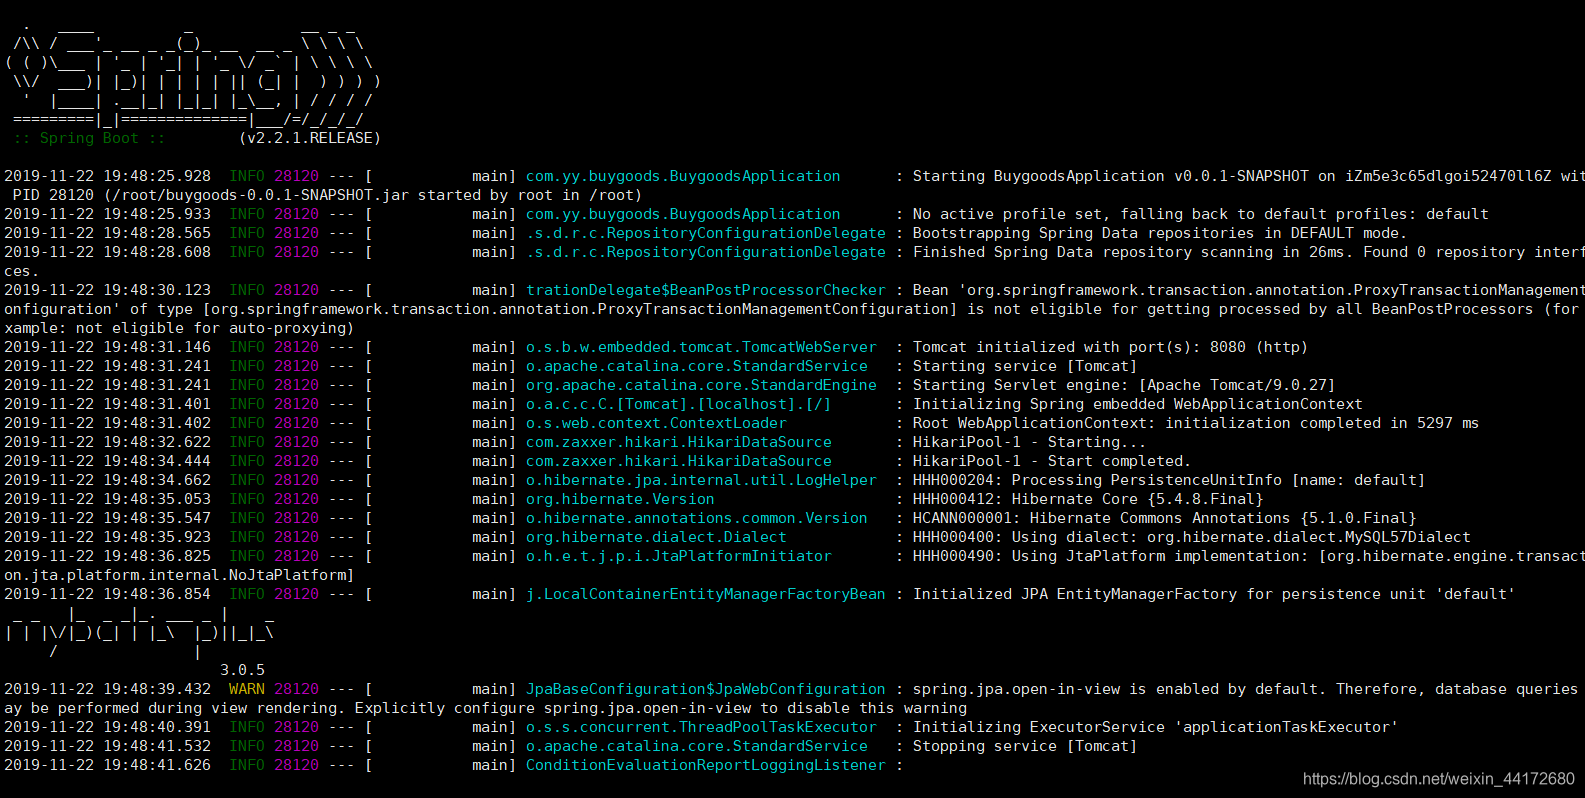Click the 'xample: not eligible for auto-proxying)' line
The height and width of the screenshot is (798, 1585).
(179, 328)
